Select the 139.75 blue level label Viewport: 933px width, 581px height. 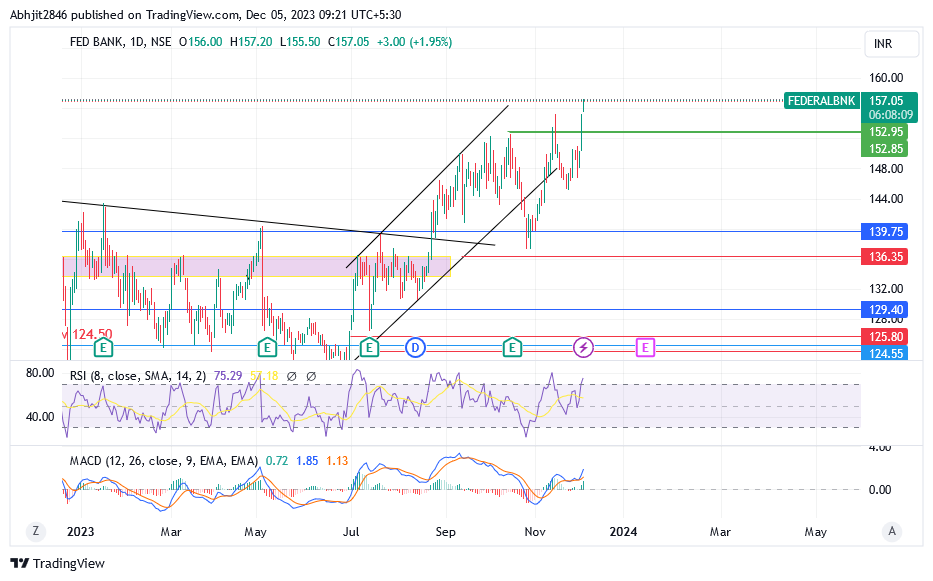pos(885,232)
